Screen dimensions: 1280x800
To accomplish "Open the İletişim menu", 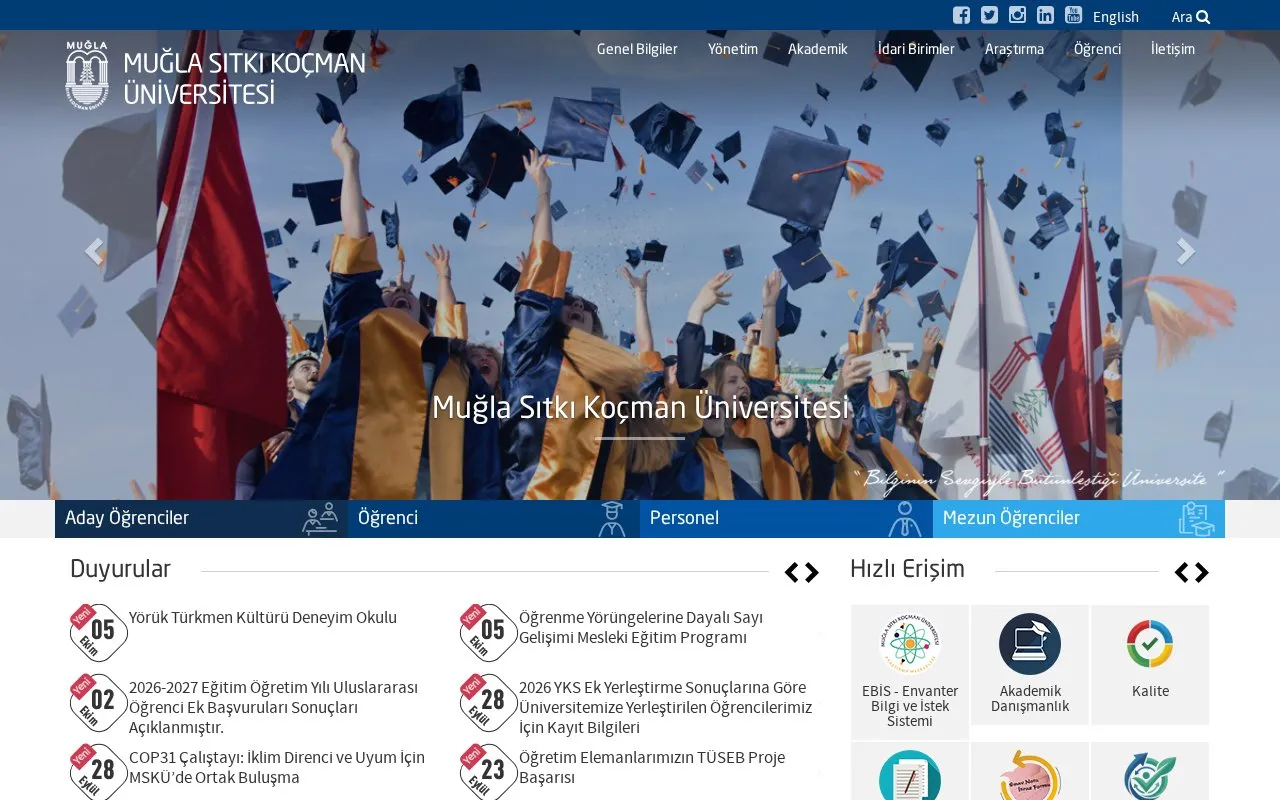I will [x=1172, y=49].
